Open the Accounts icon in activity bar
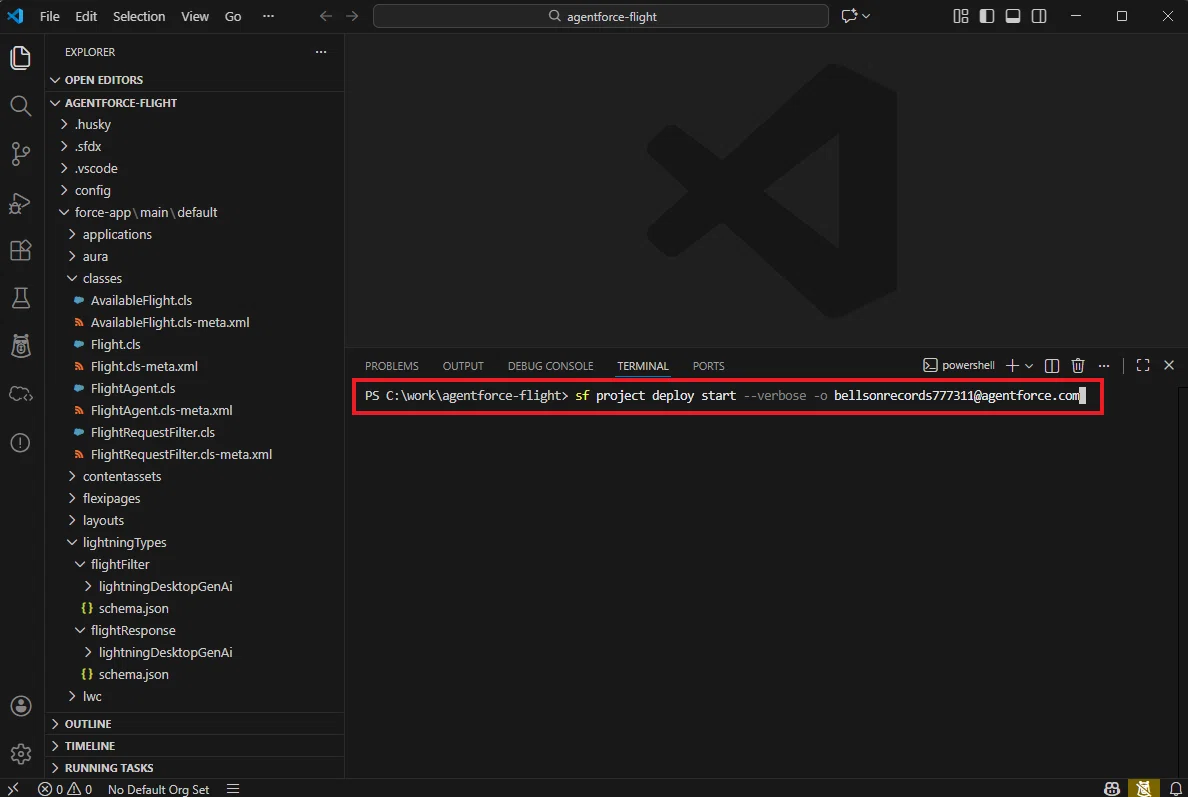 coord(20,706)
